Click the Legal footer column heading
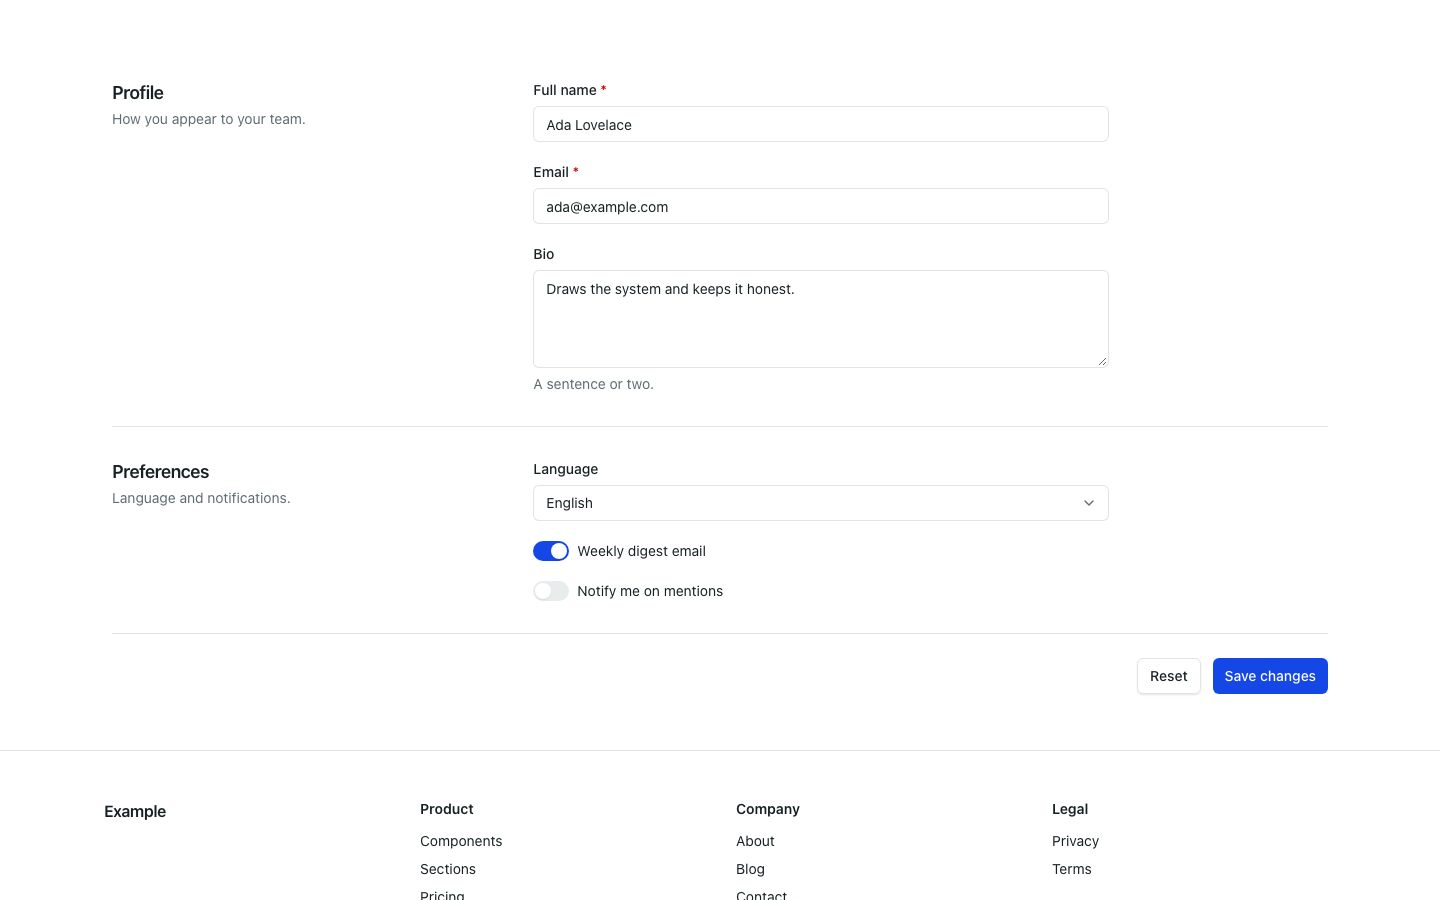The image size is (1440, 900). pyautogui.click(x=1070, y=809)
